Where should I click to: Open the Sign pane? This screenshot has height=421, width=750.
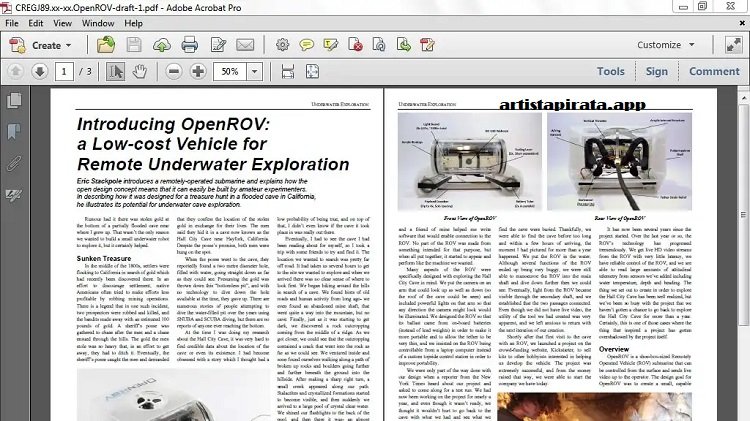657,71
